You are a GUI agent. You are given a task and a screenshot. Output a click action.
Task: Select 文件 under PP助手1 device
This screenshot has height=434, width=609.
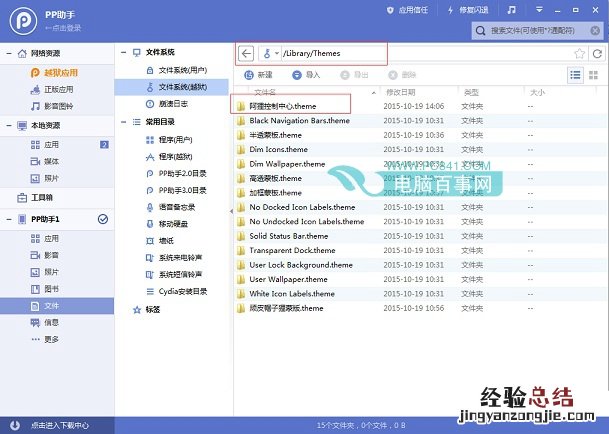57,306
